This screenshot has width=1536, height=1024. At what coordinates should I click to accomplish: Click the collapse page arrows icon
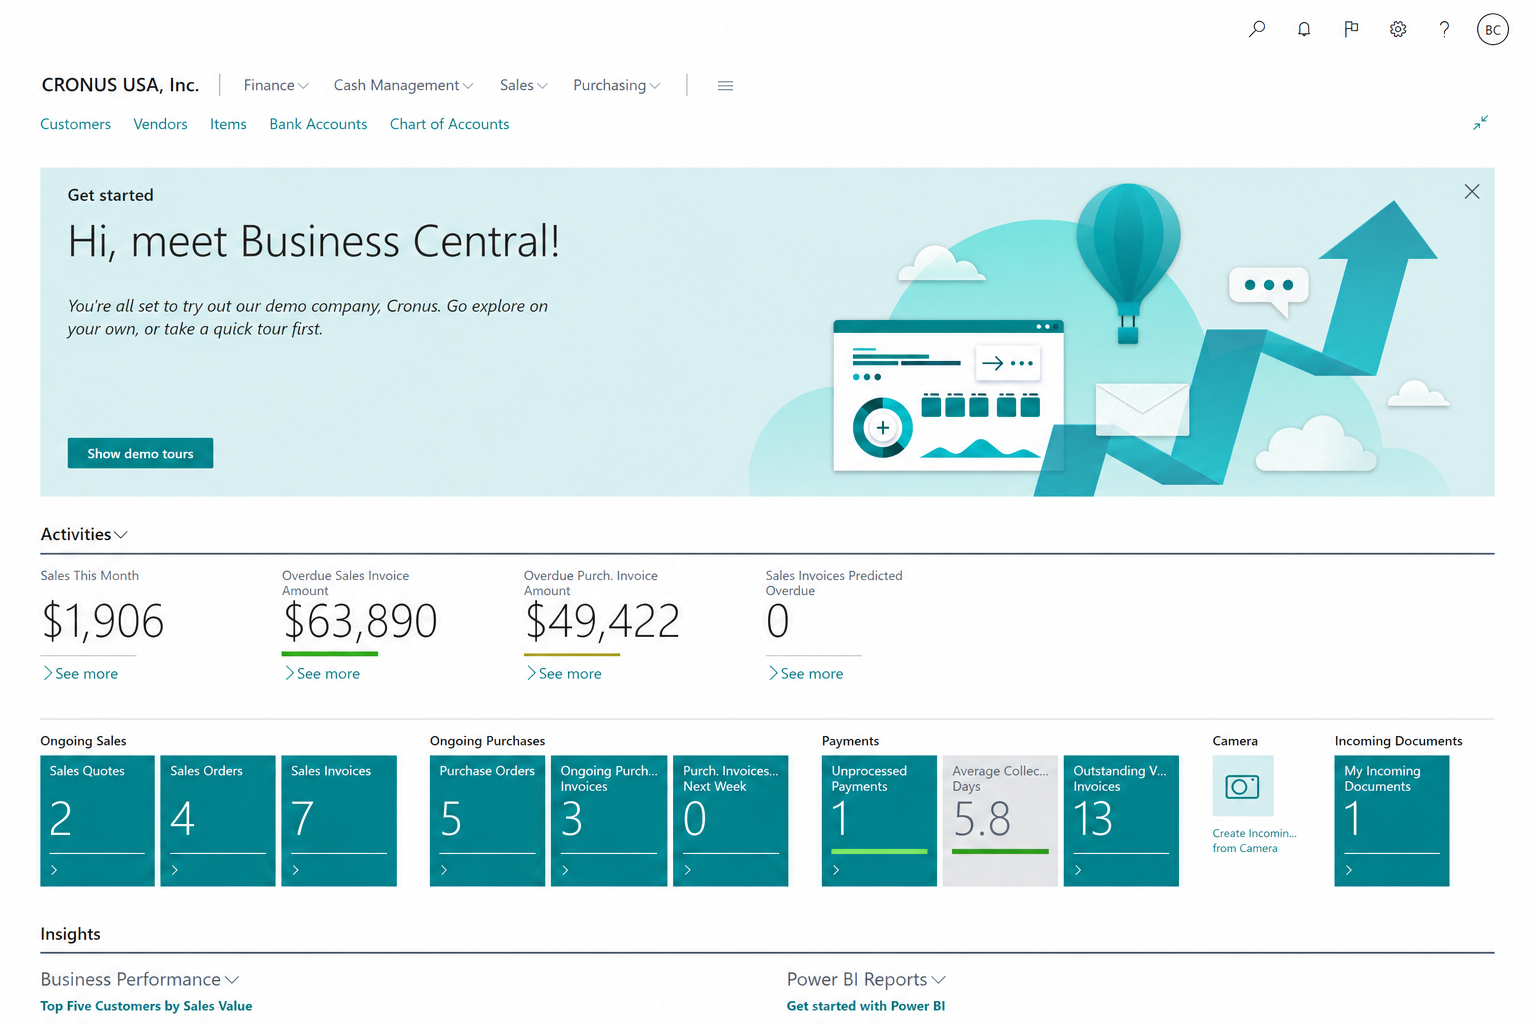click(1480, 123)
